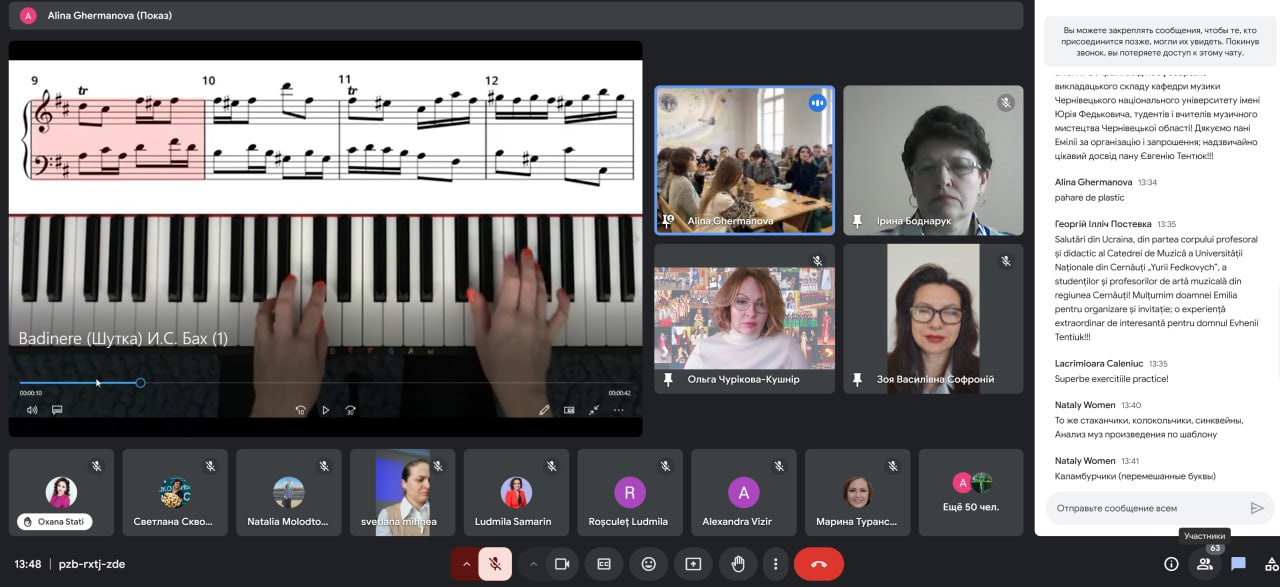
Task: Select the Alexandra Vizir participant tile
Action: click(x=744, y=492)
